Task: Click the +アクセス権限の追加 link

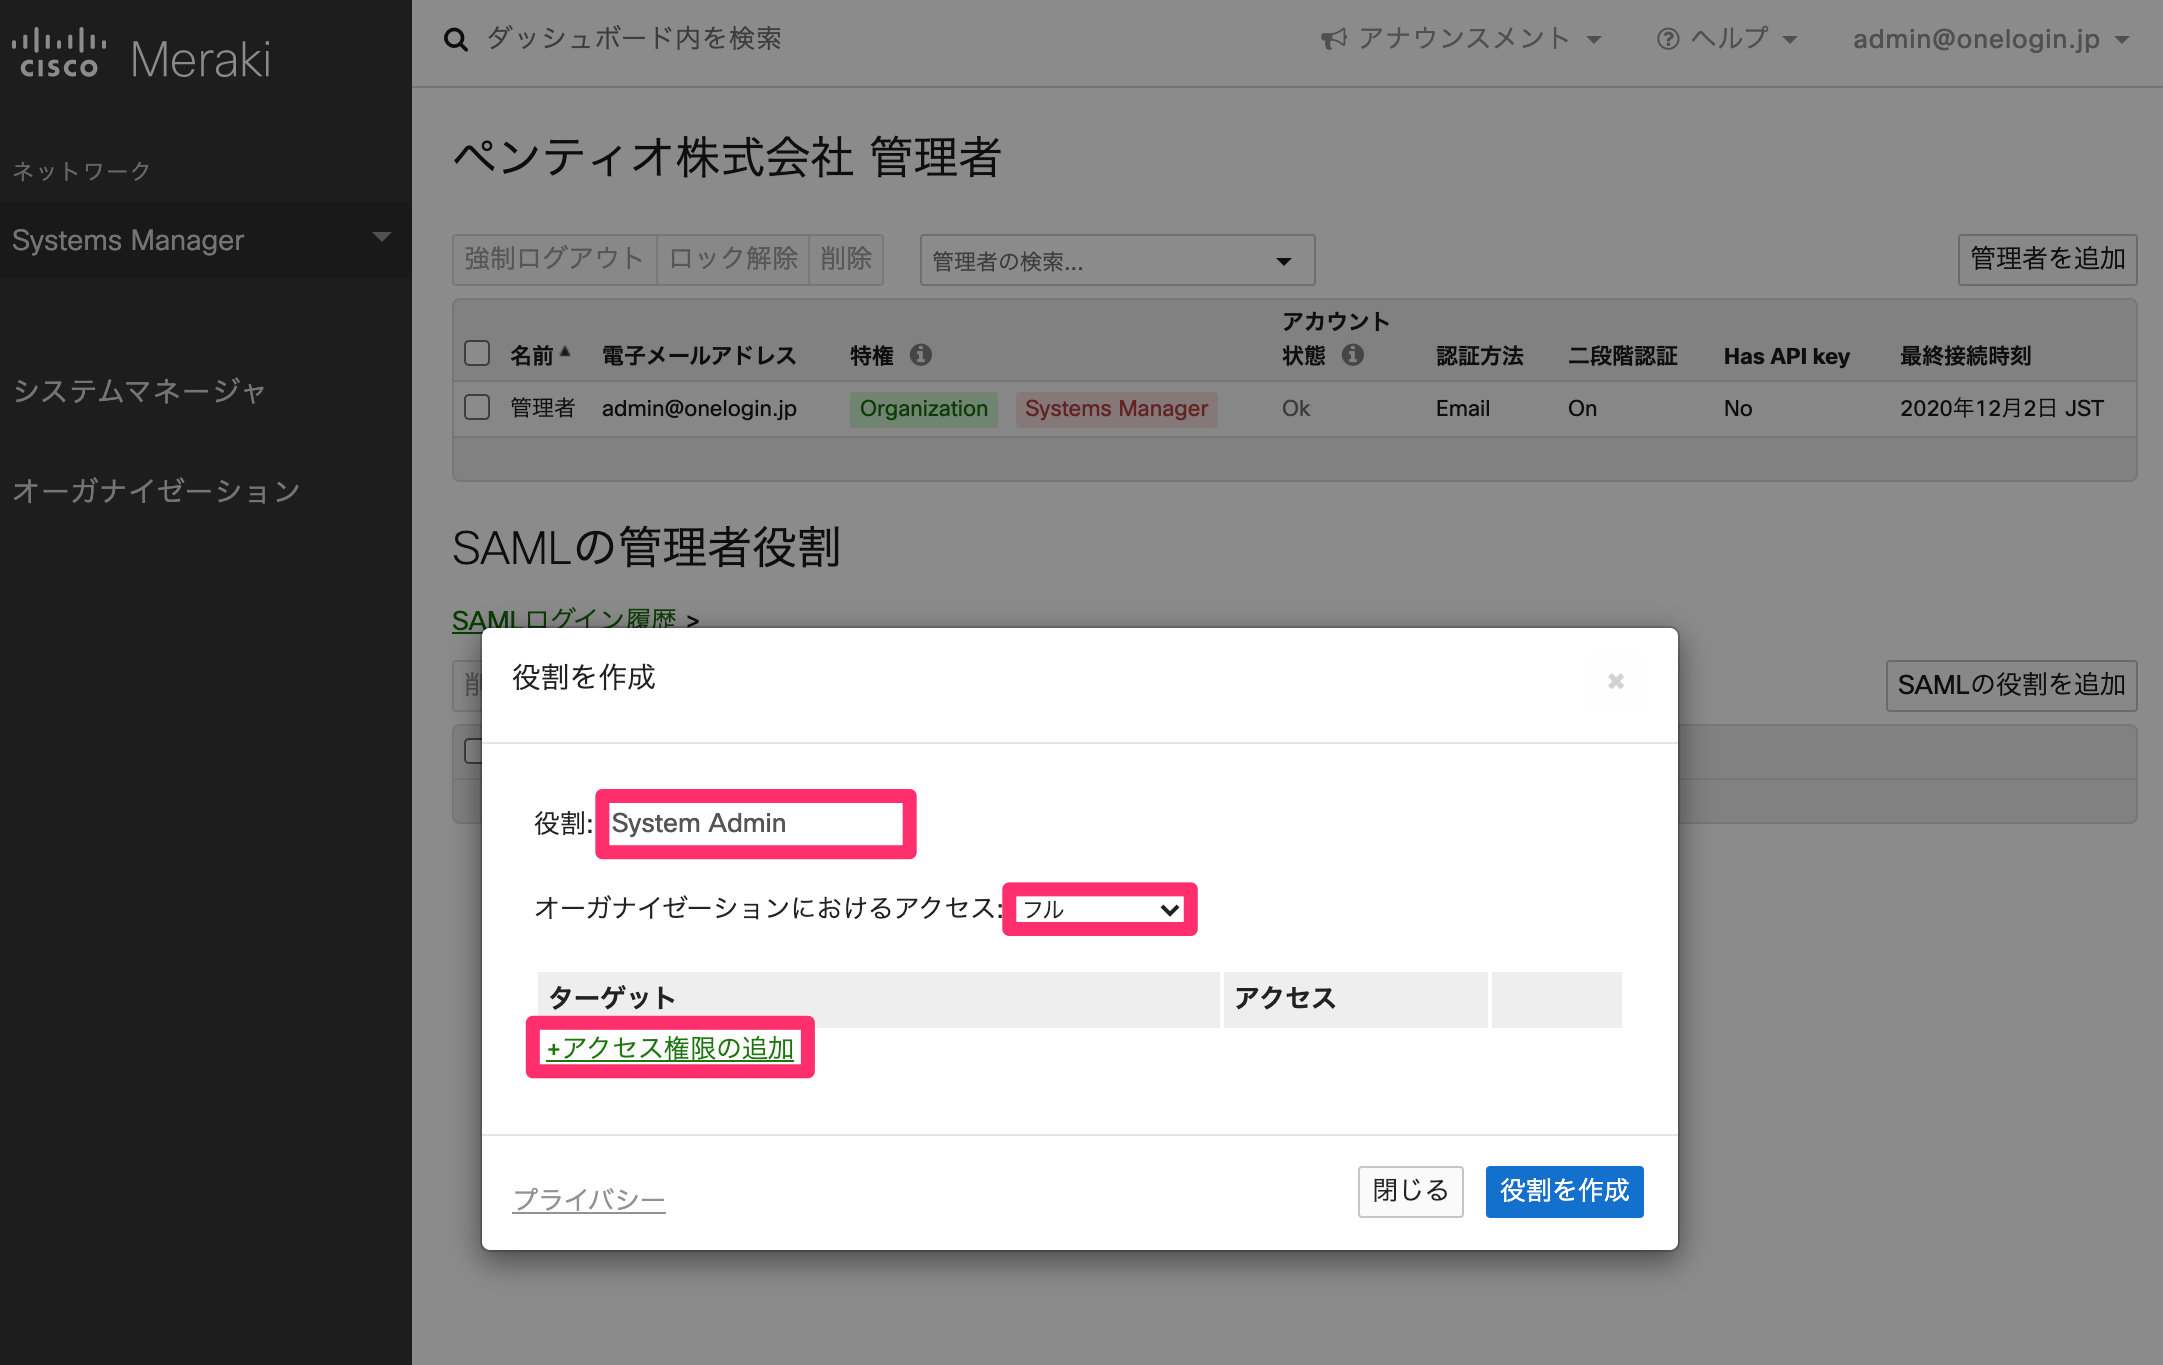Action: (x=670, y=1048)
